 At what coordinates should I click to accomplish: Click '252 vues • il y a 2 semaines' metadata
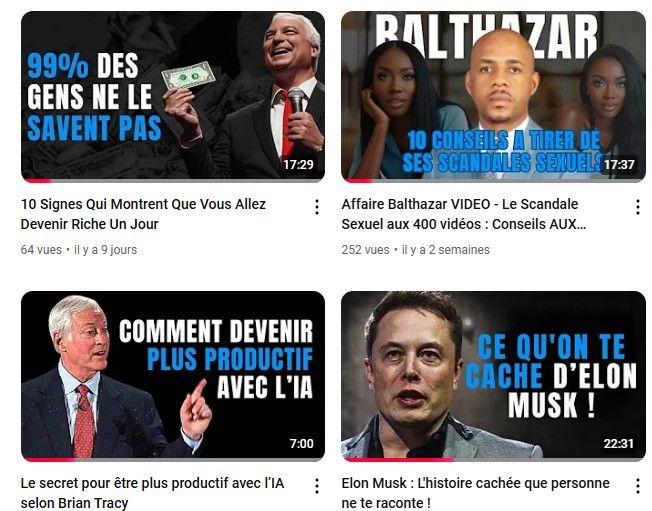[415, 250]
